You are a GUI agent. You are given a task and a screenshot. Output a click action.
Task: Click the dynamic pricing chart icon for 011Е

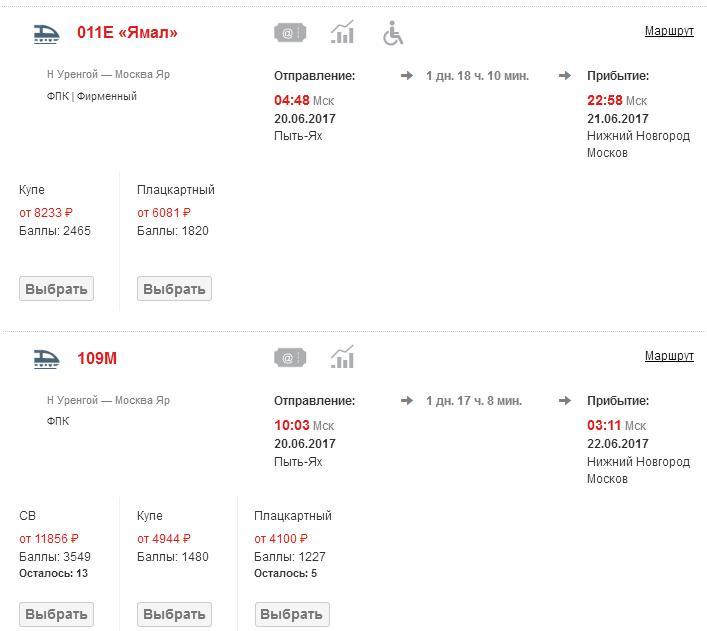pyautogui.click(x=343, y=33)
